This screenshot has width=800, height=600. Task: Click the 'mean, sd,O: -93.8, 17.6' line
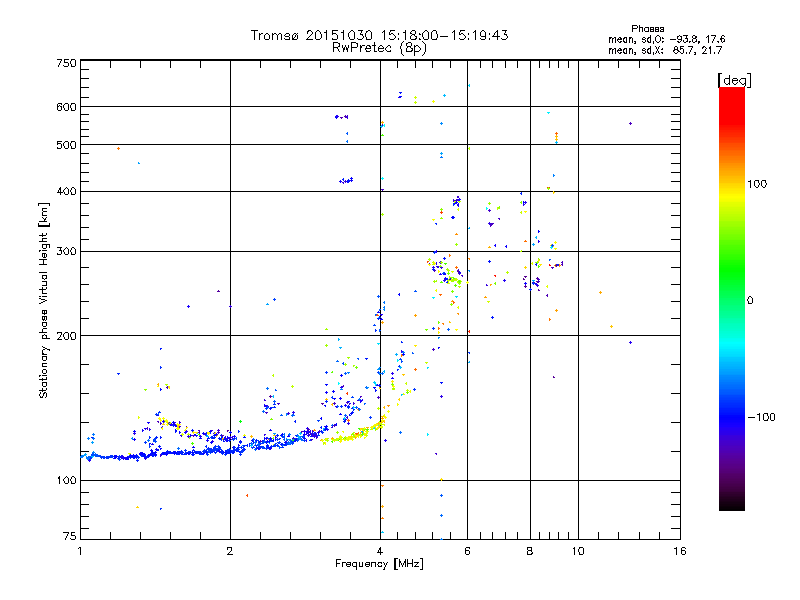point(666,39)
